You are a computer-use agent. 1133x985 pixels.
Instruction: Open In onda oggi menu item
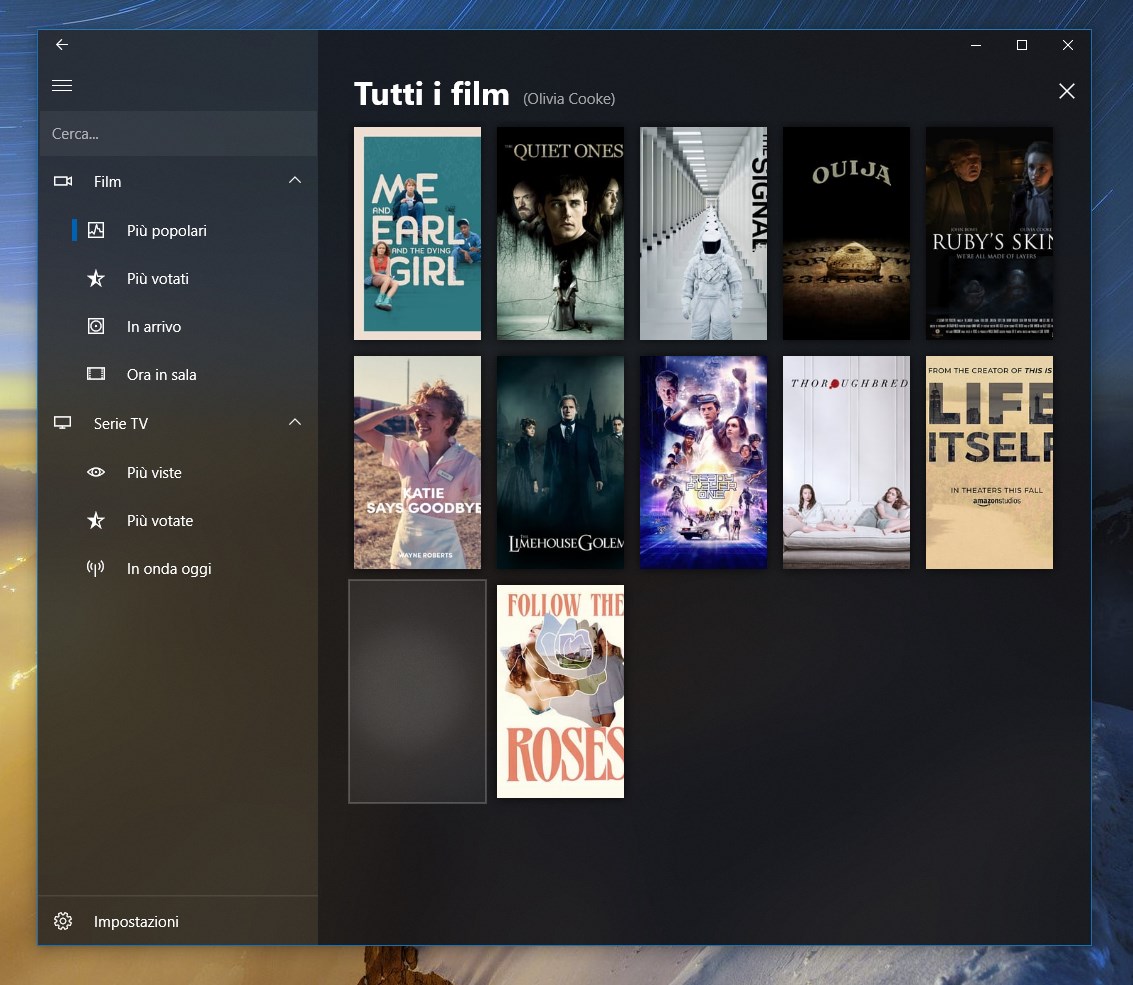tap(178, 569)
